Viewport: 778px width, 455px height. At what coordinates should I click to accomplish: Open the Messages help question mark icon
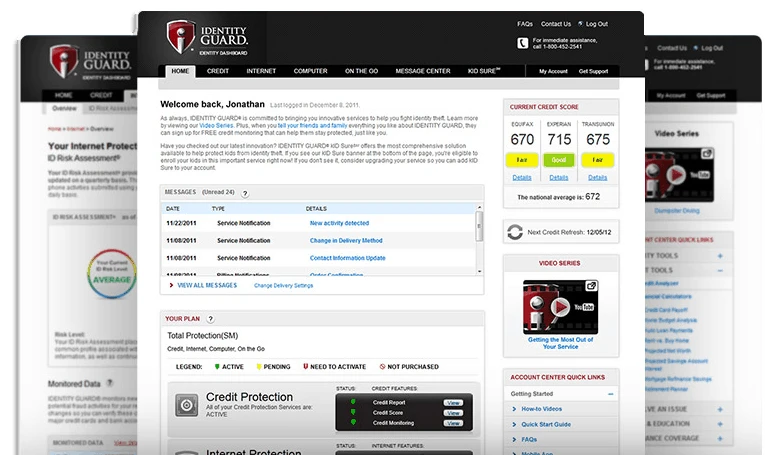point(245,194)
